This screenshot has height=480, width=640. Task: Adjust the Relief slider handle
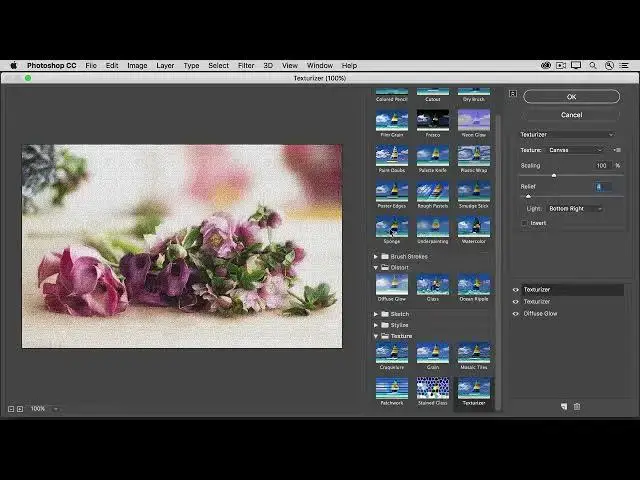click(528, 196)
